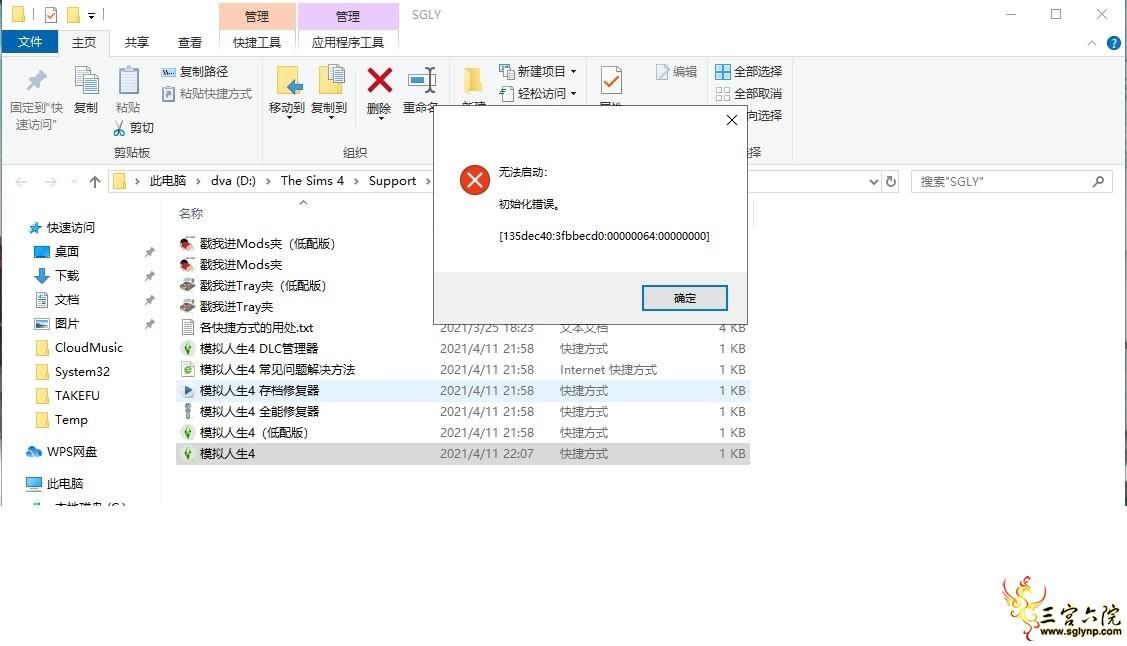Image resolution: width=1127 pixels, height=646 pixels.
Task: Click the Up one level arrow
Action: click(95, 182)
